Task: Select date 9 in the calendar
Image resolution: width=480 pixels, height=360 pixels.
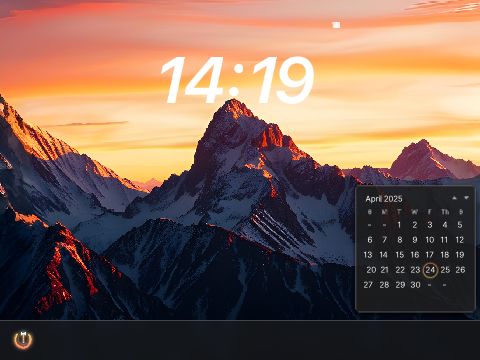Action: click(x=415, y=240)
